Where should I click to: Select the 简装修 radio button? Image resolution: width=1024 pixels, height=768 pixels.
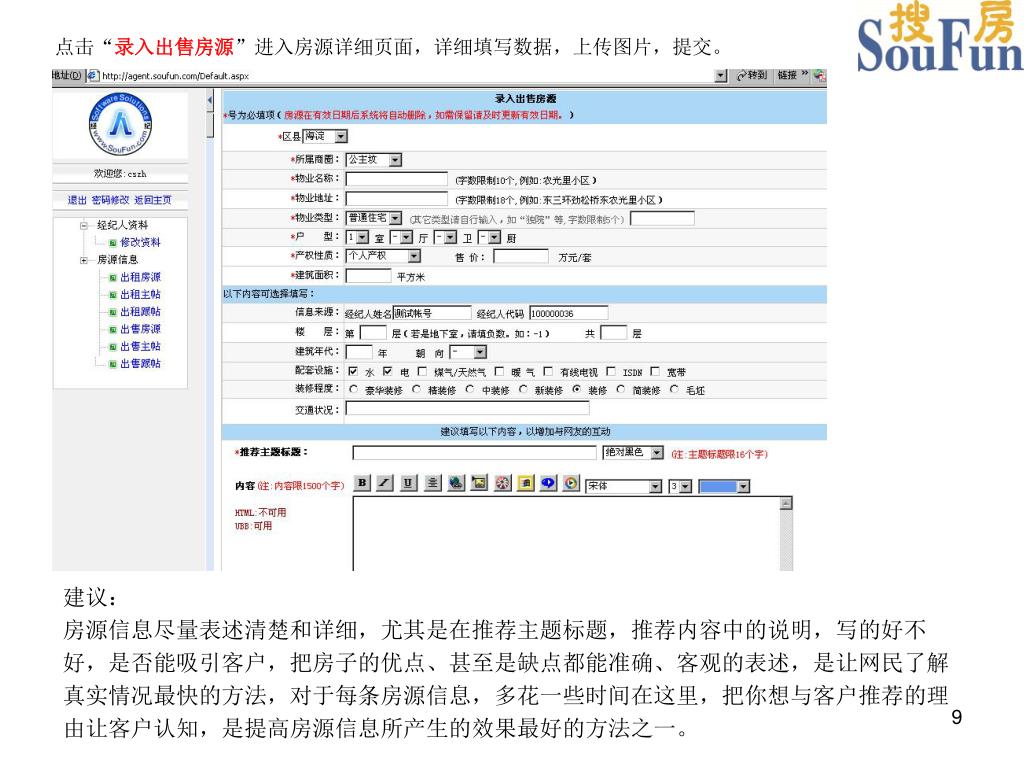620,389
